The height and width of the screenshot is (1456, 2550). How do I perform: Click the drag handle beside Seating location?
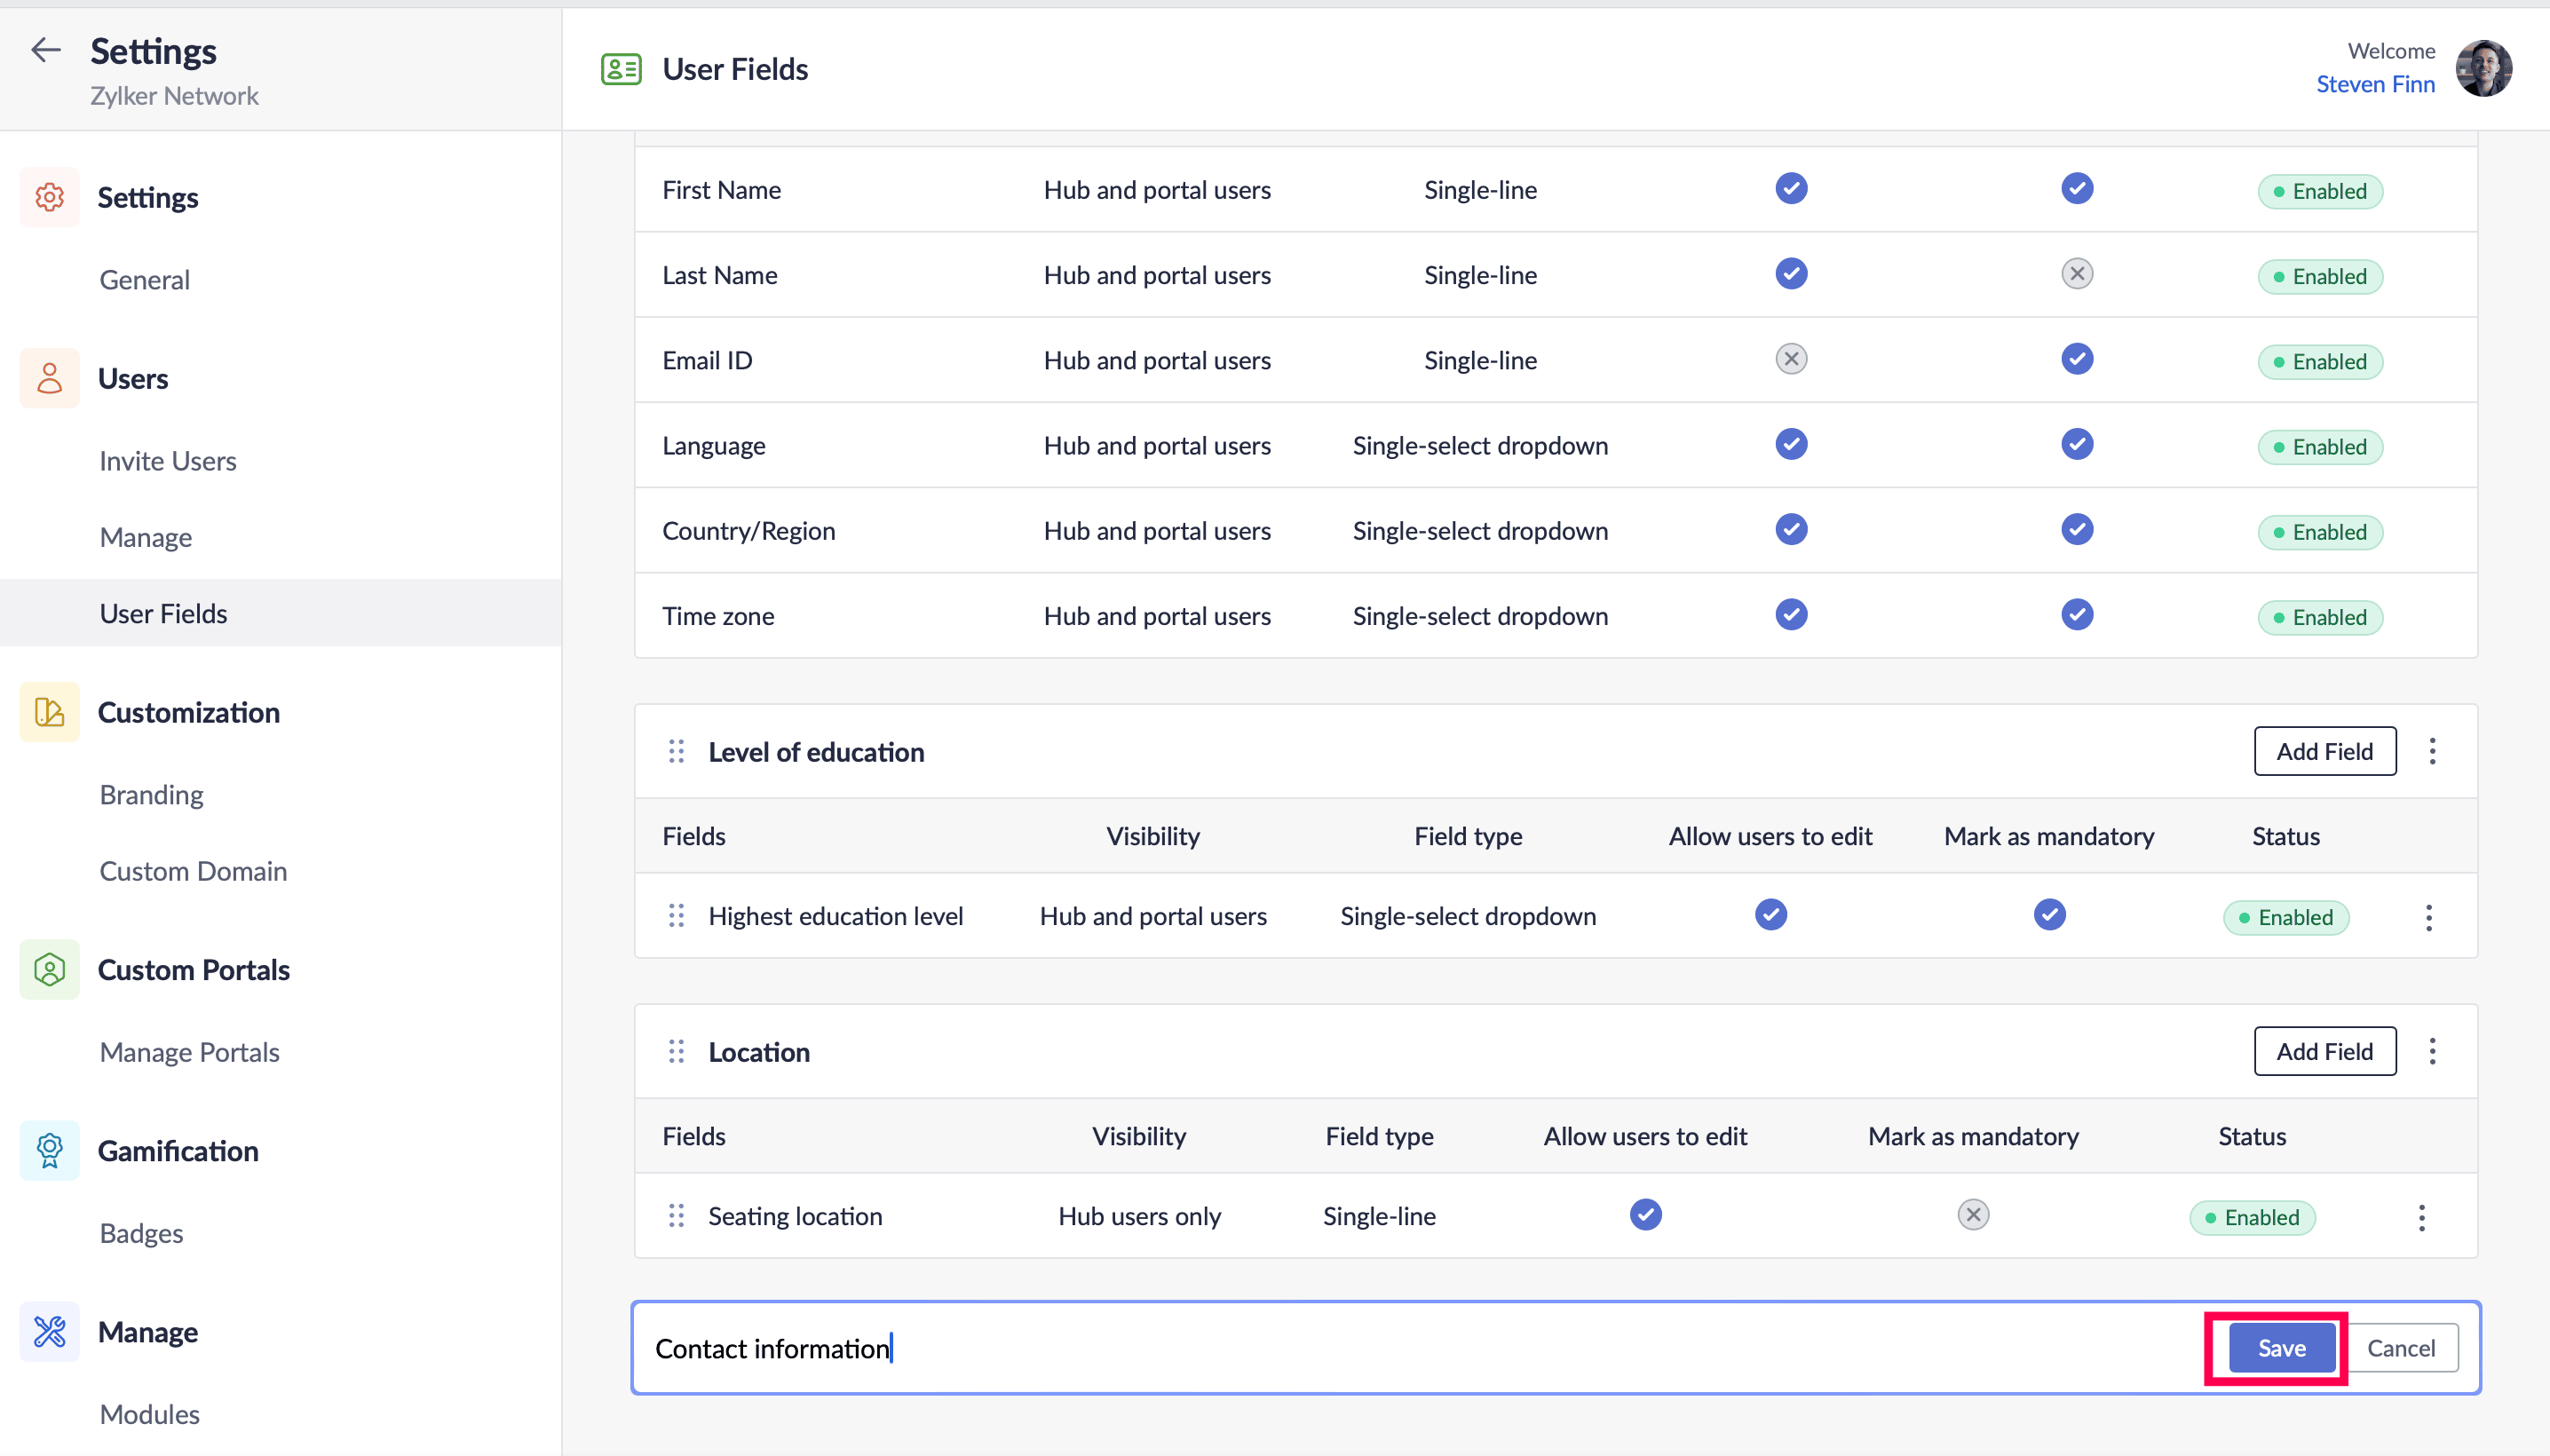[676, 1215]
